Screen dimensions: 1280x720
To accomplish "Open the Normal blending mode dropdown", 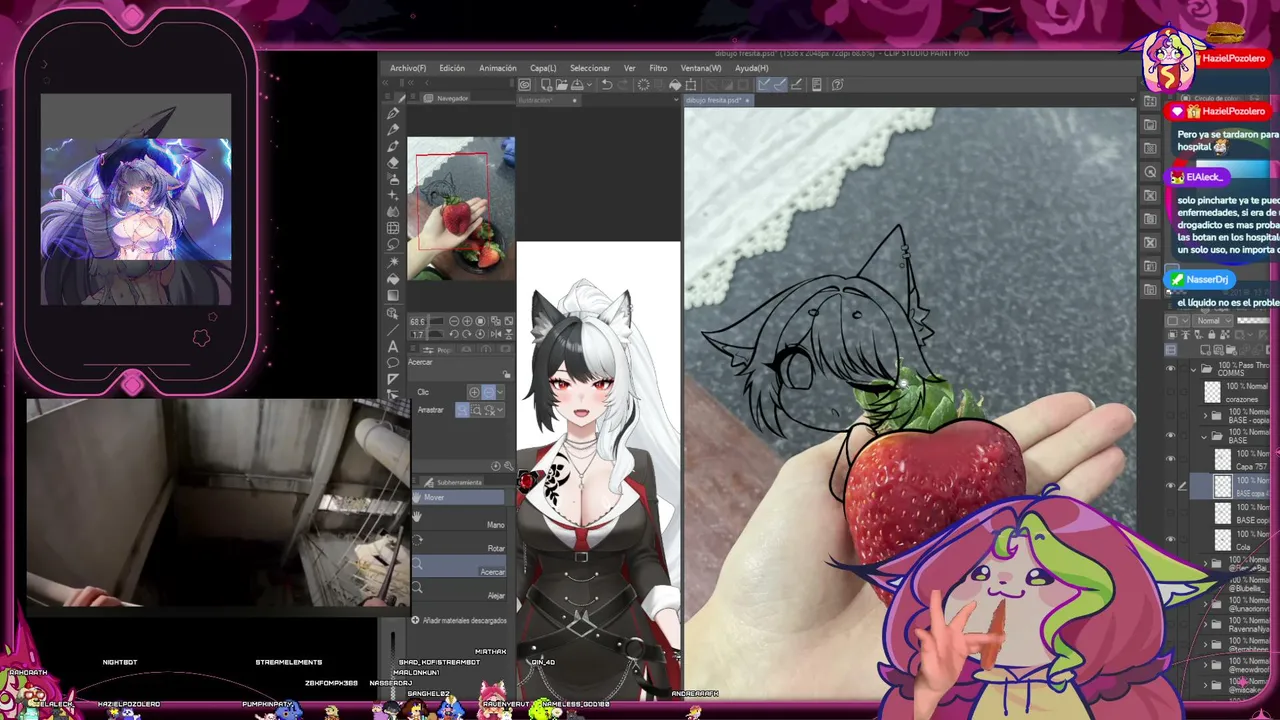I will click(1212, 321).
